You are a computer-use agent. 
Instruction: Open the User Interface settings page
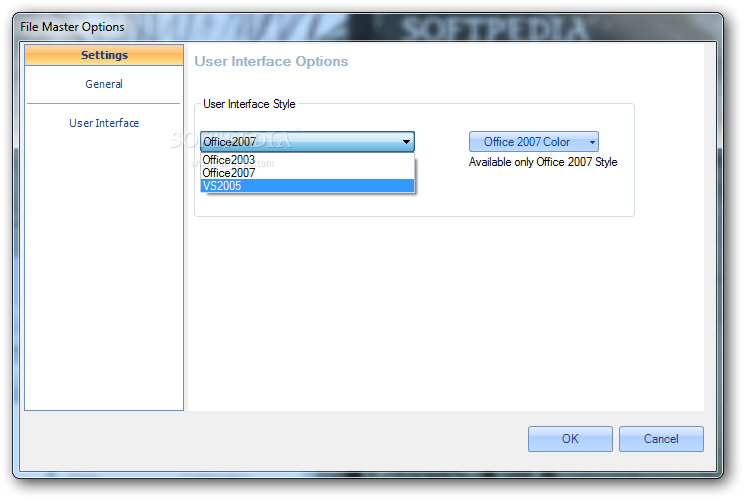(104, 123)
